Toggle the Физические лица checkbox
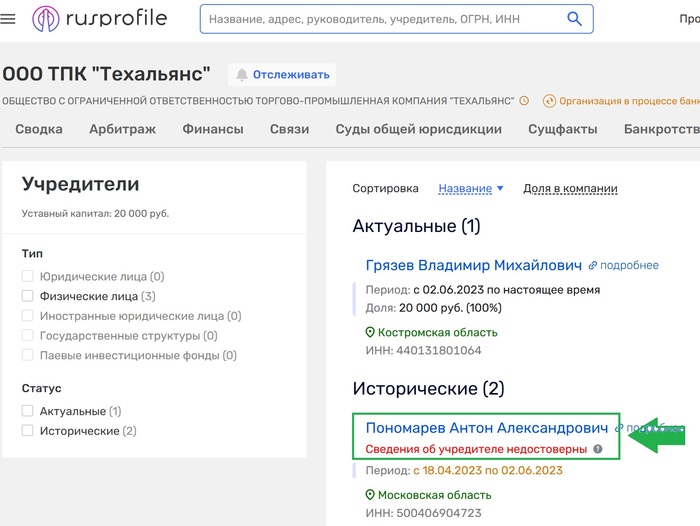This screenshot has width=700, height=526. 28,296
